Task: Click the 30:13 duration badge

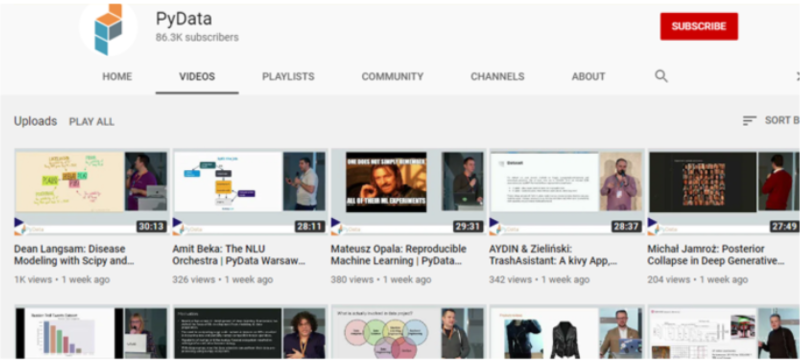Action: coord(151,226)
